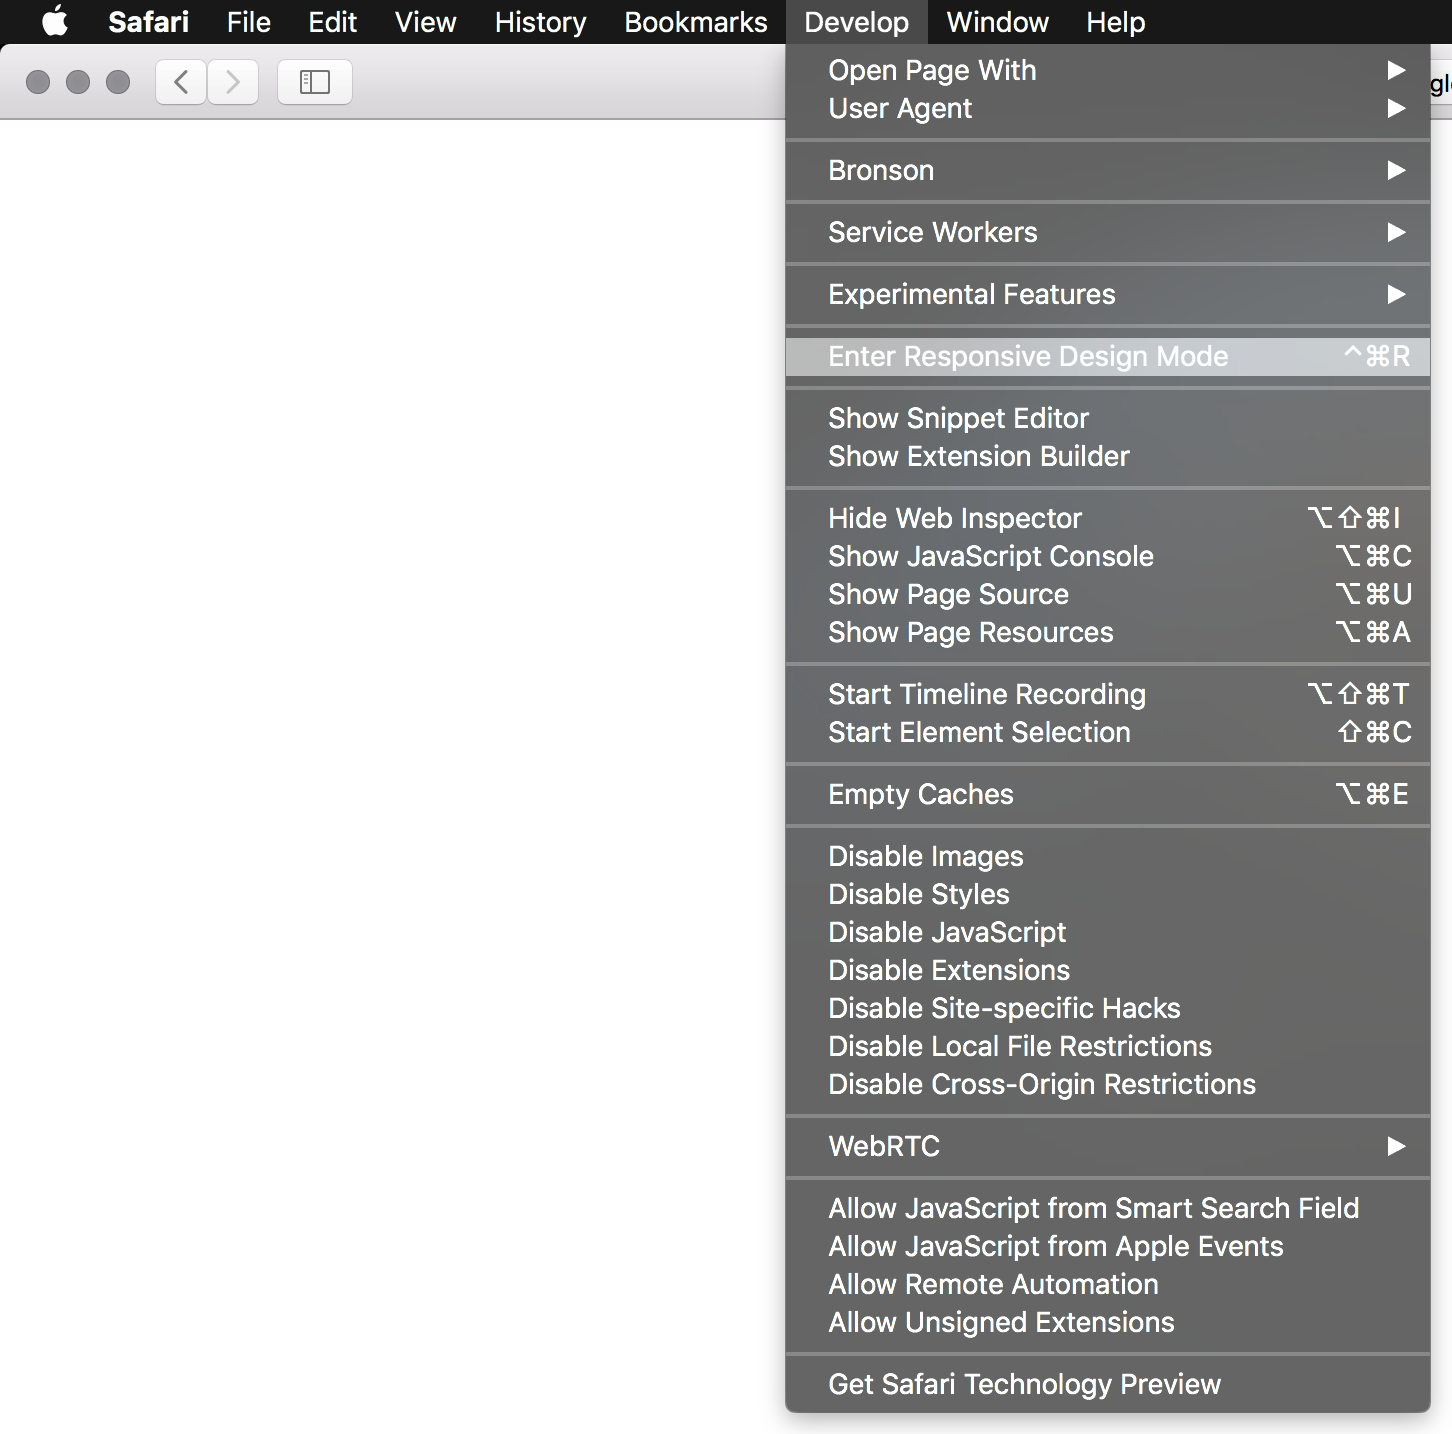Image resolution: width=1452 pixels, height=1434 pixels.
Task: Click Get Safari Technology Preview
Action: click(x=1108, y=1384)
